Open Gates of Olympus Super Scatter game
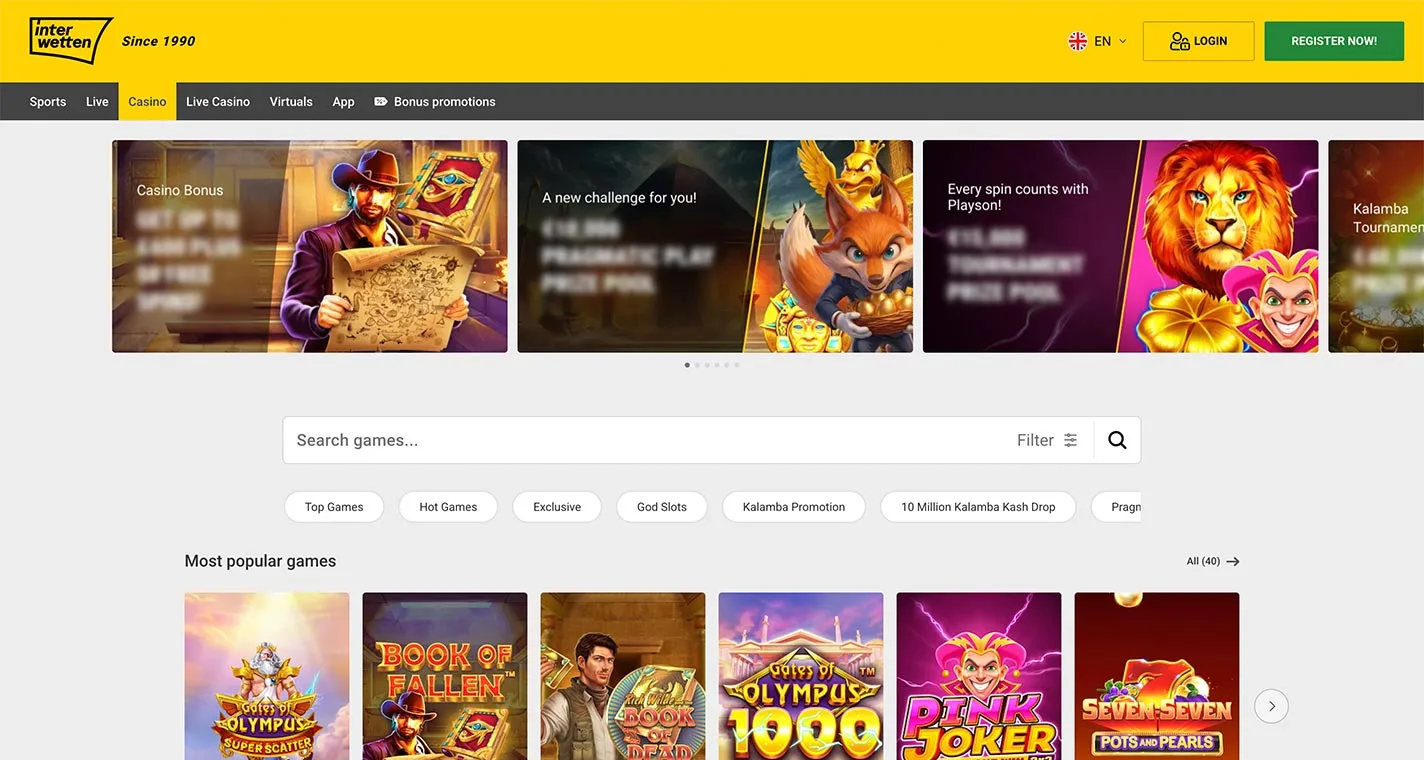This screenshot has height=760, width=1424. tap(267, 676)
